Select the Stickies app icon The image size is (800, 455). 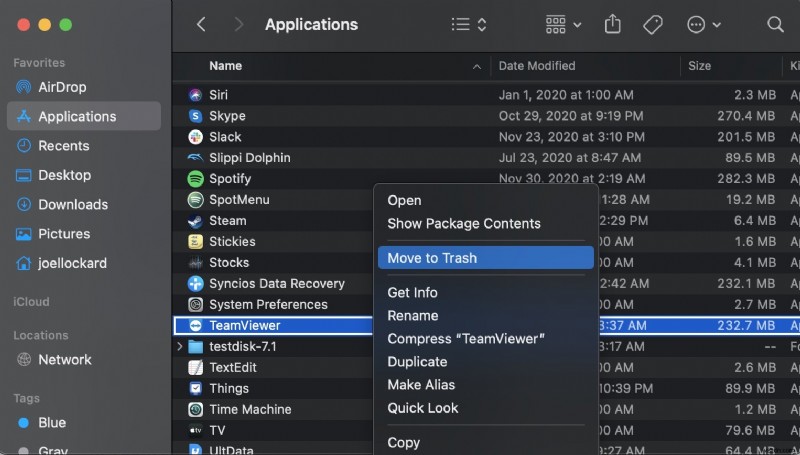coord(195,242)
